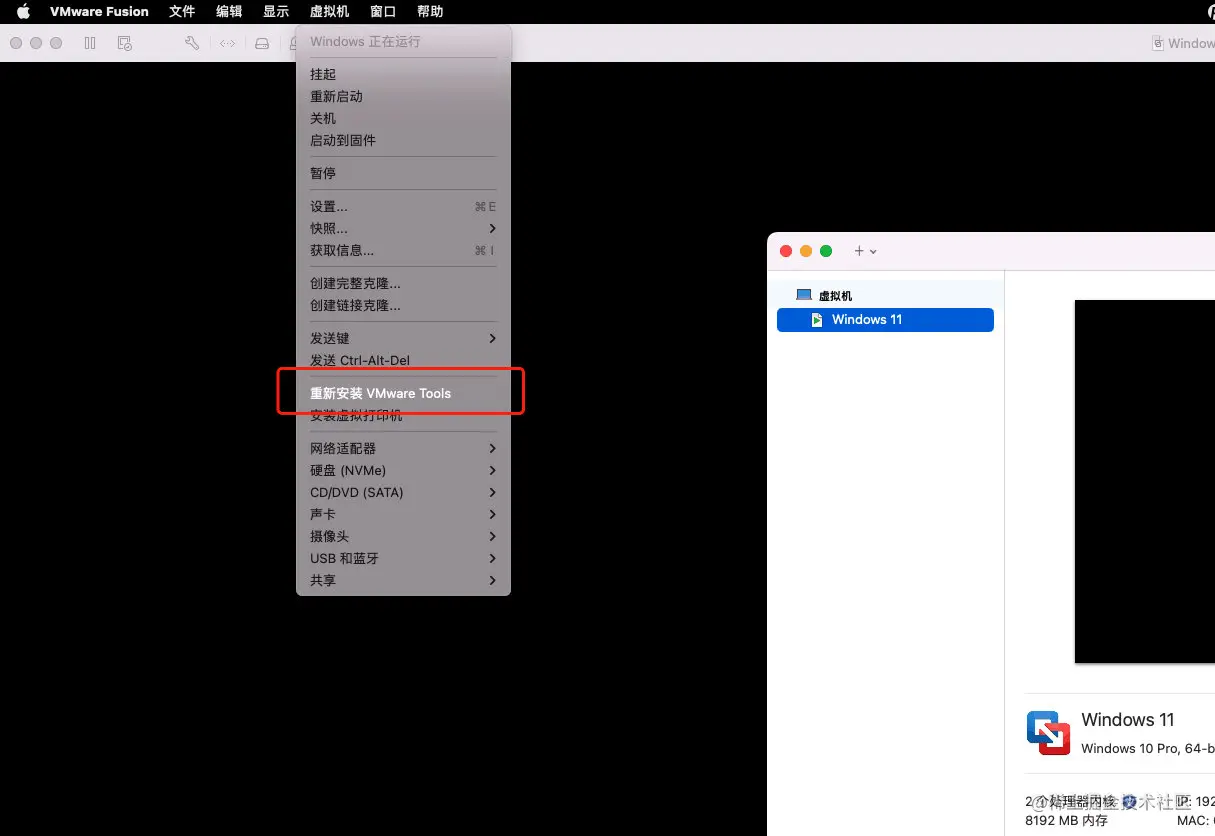This screenshot has height=836, width=1215.
Task: Expand the 声卡 submenu
Action: coord(403,515)
